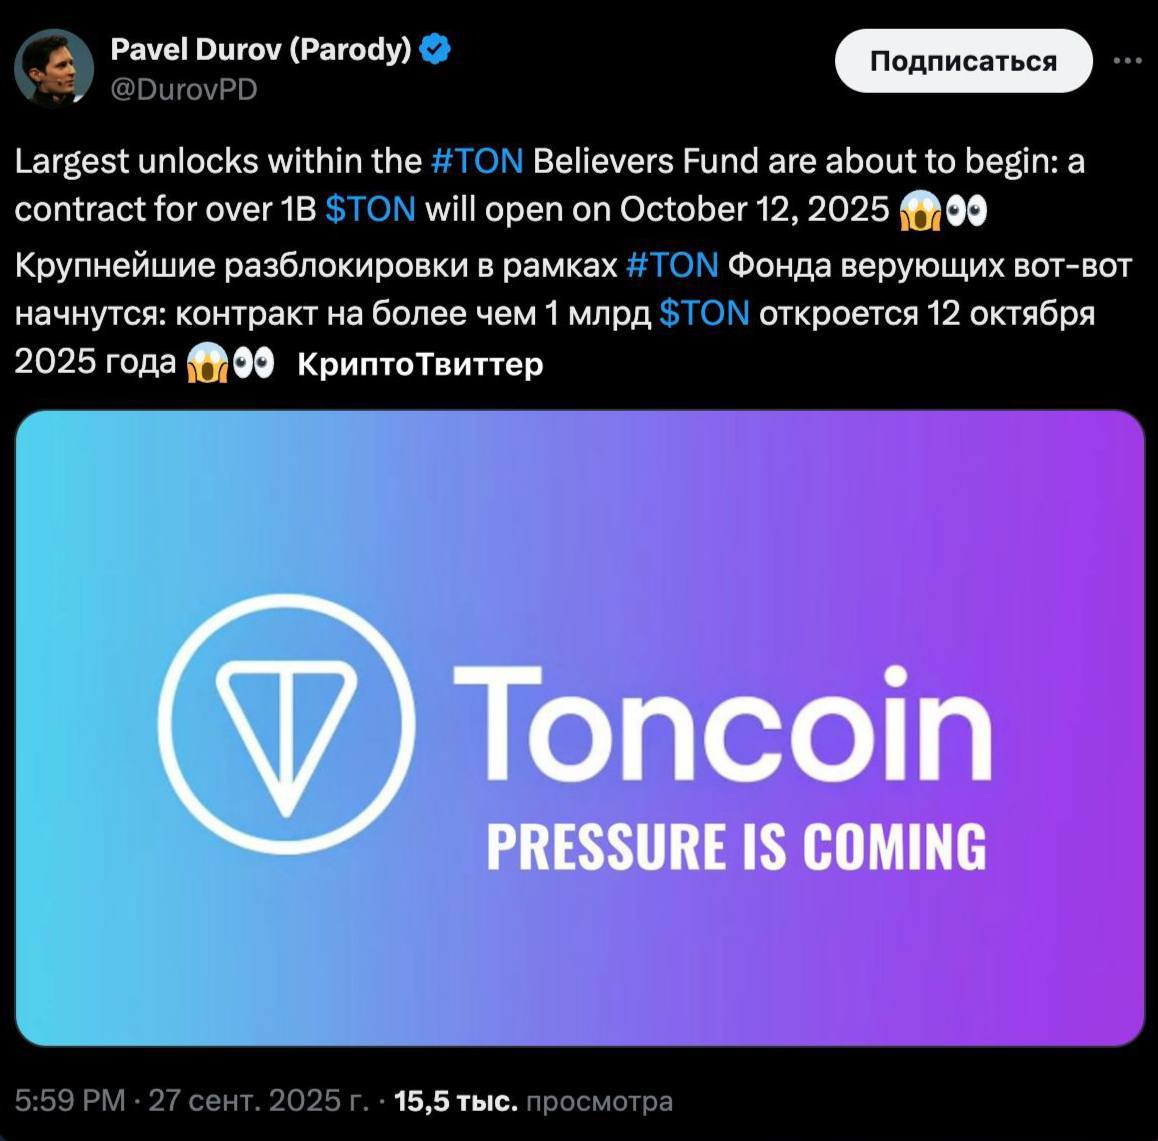Click the $TON cashtag after "1 млрд"
Viewport: 1158px width, 1141px height.
pos(705,314)
